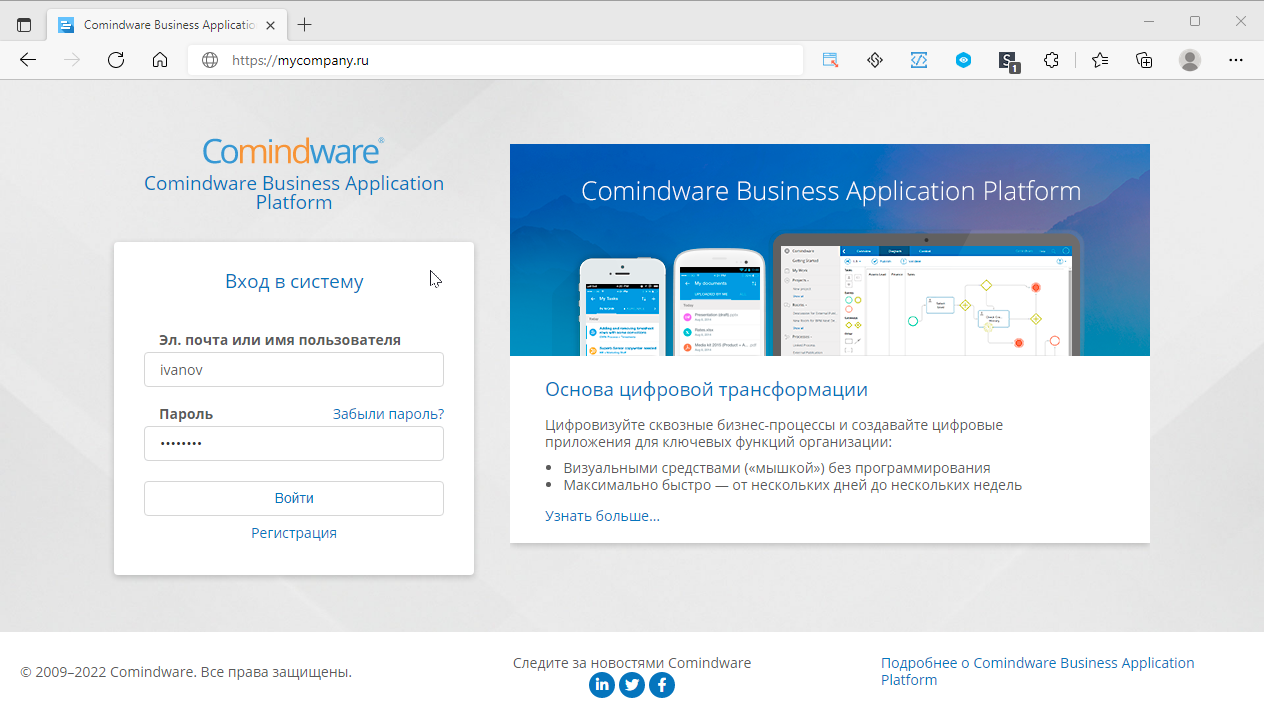This screenshot has width=1264, height=712.
Task: Click the address bar with mycompany.ru
Action: tap(495, 60)
